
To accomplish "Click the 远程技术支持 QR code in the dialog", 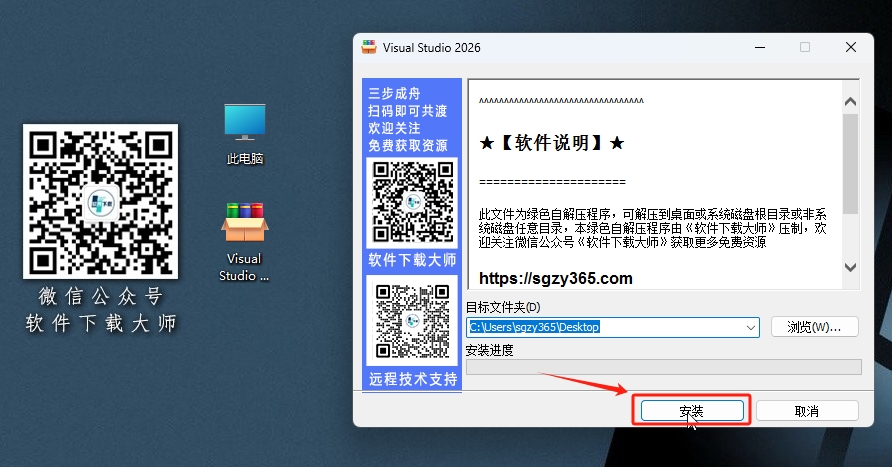I will tap(413, 321).
